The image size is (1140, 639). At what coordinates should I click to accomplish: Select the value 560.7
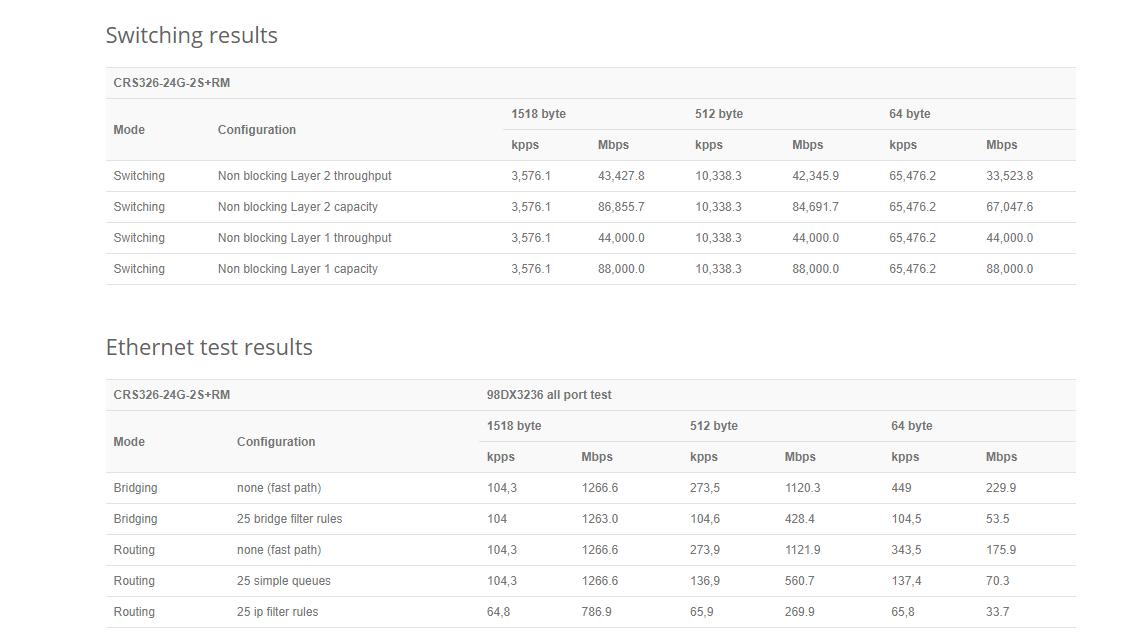coord(799,581)
